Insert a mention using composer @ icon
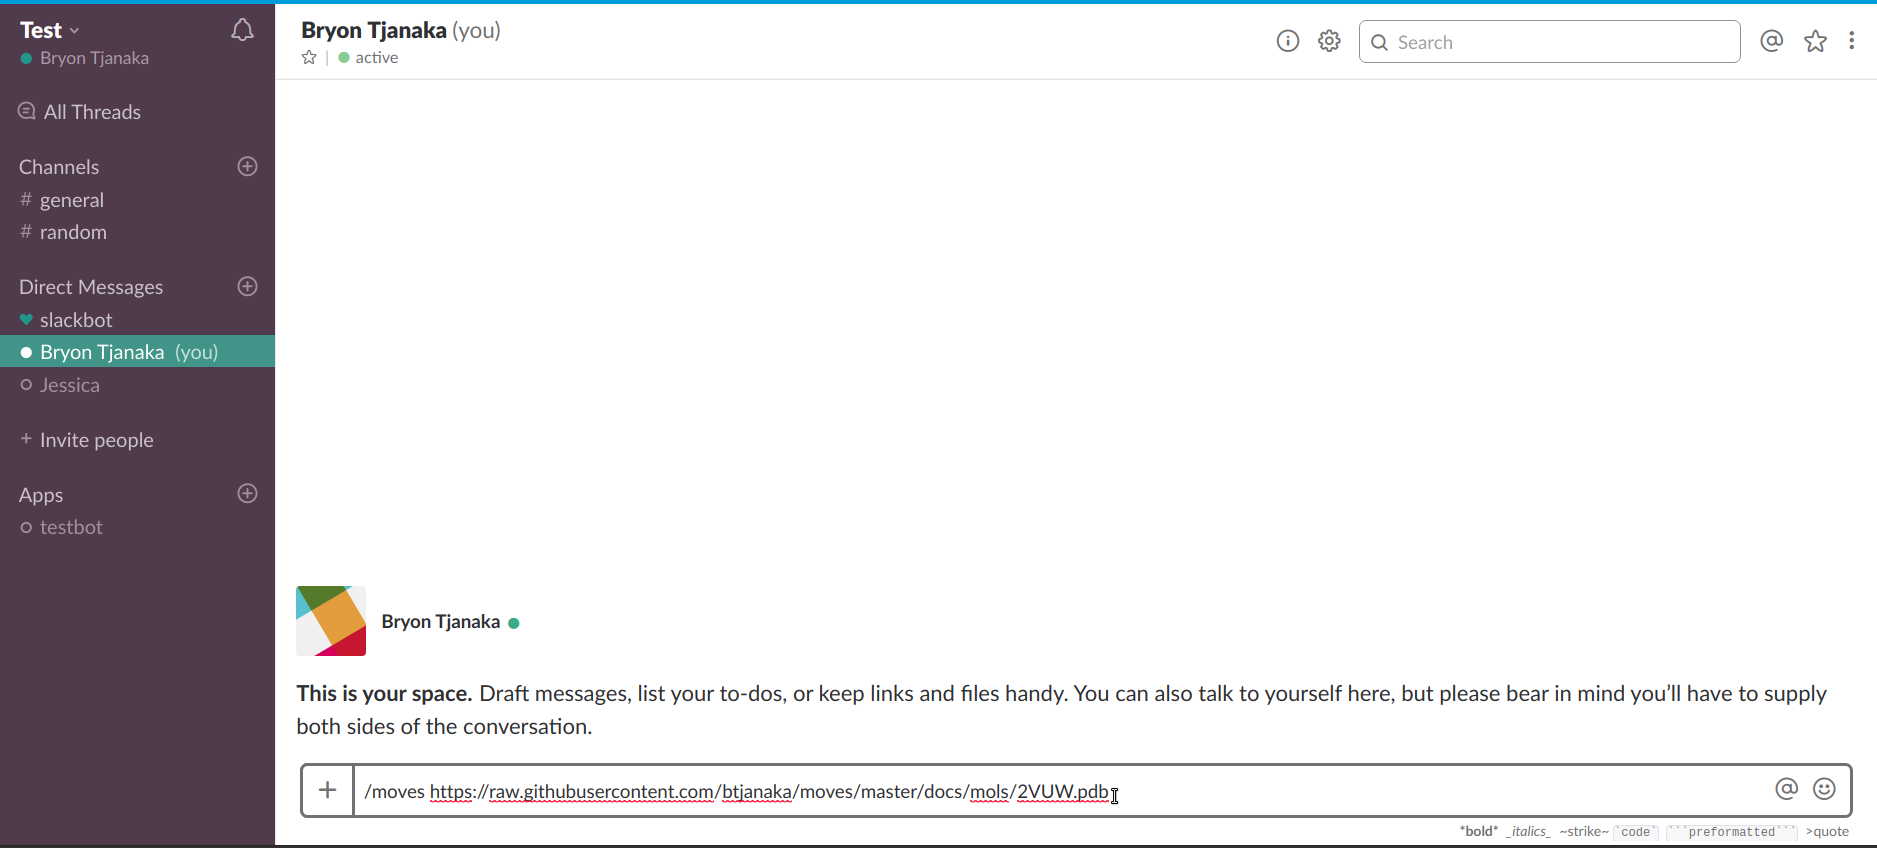 click(x=1787, y=789)
